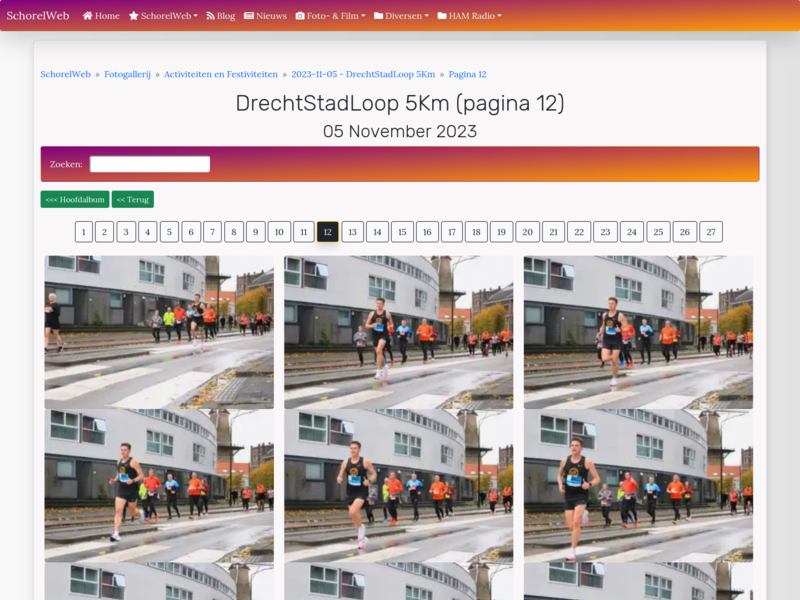Expand the Foto- & Film dropdown menu
This screenshot has width=800, height=600.
click(331, 16)
